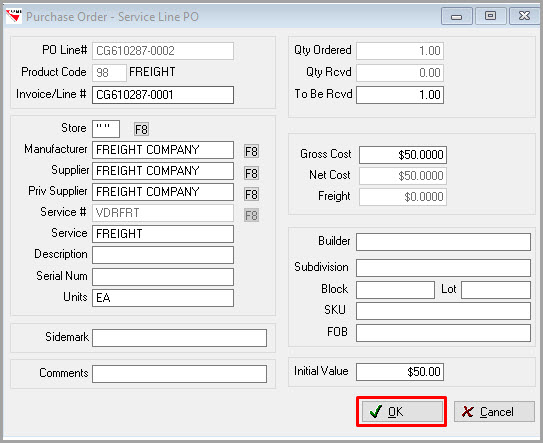Confirm with the OK button
The image size is (543, 443).
tap(402, 411)
